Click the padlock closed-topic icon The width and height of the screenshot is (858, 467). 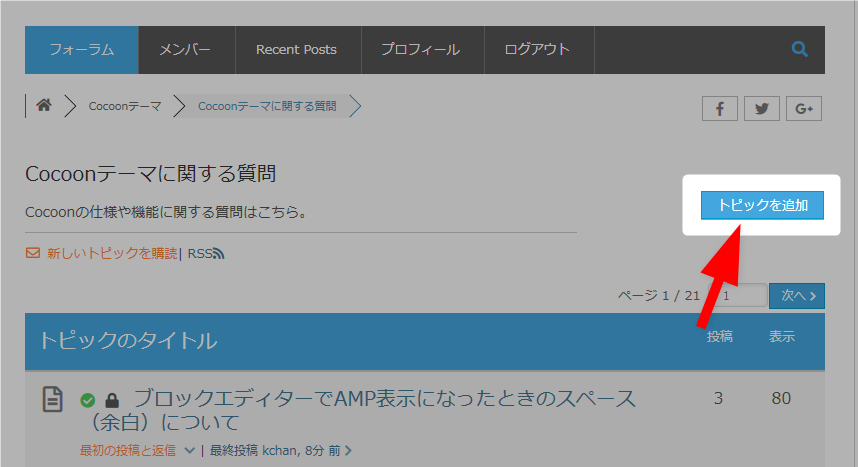click(x=112, y=400)
